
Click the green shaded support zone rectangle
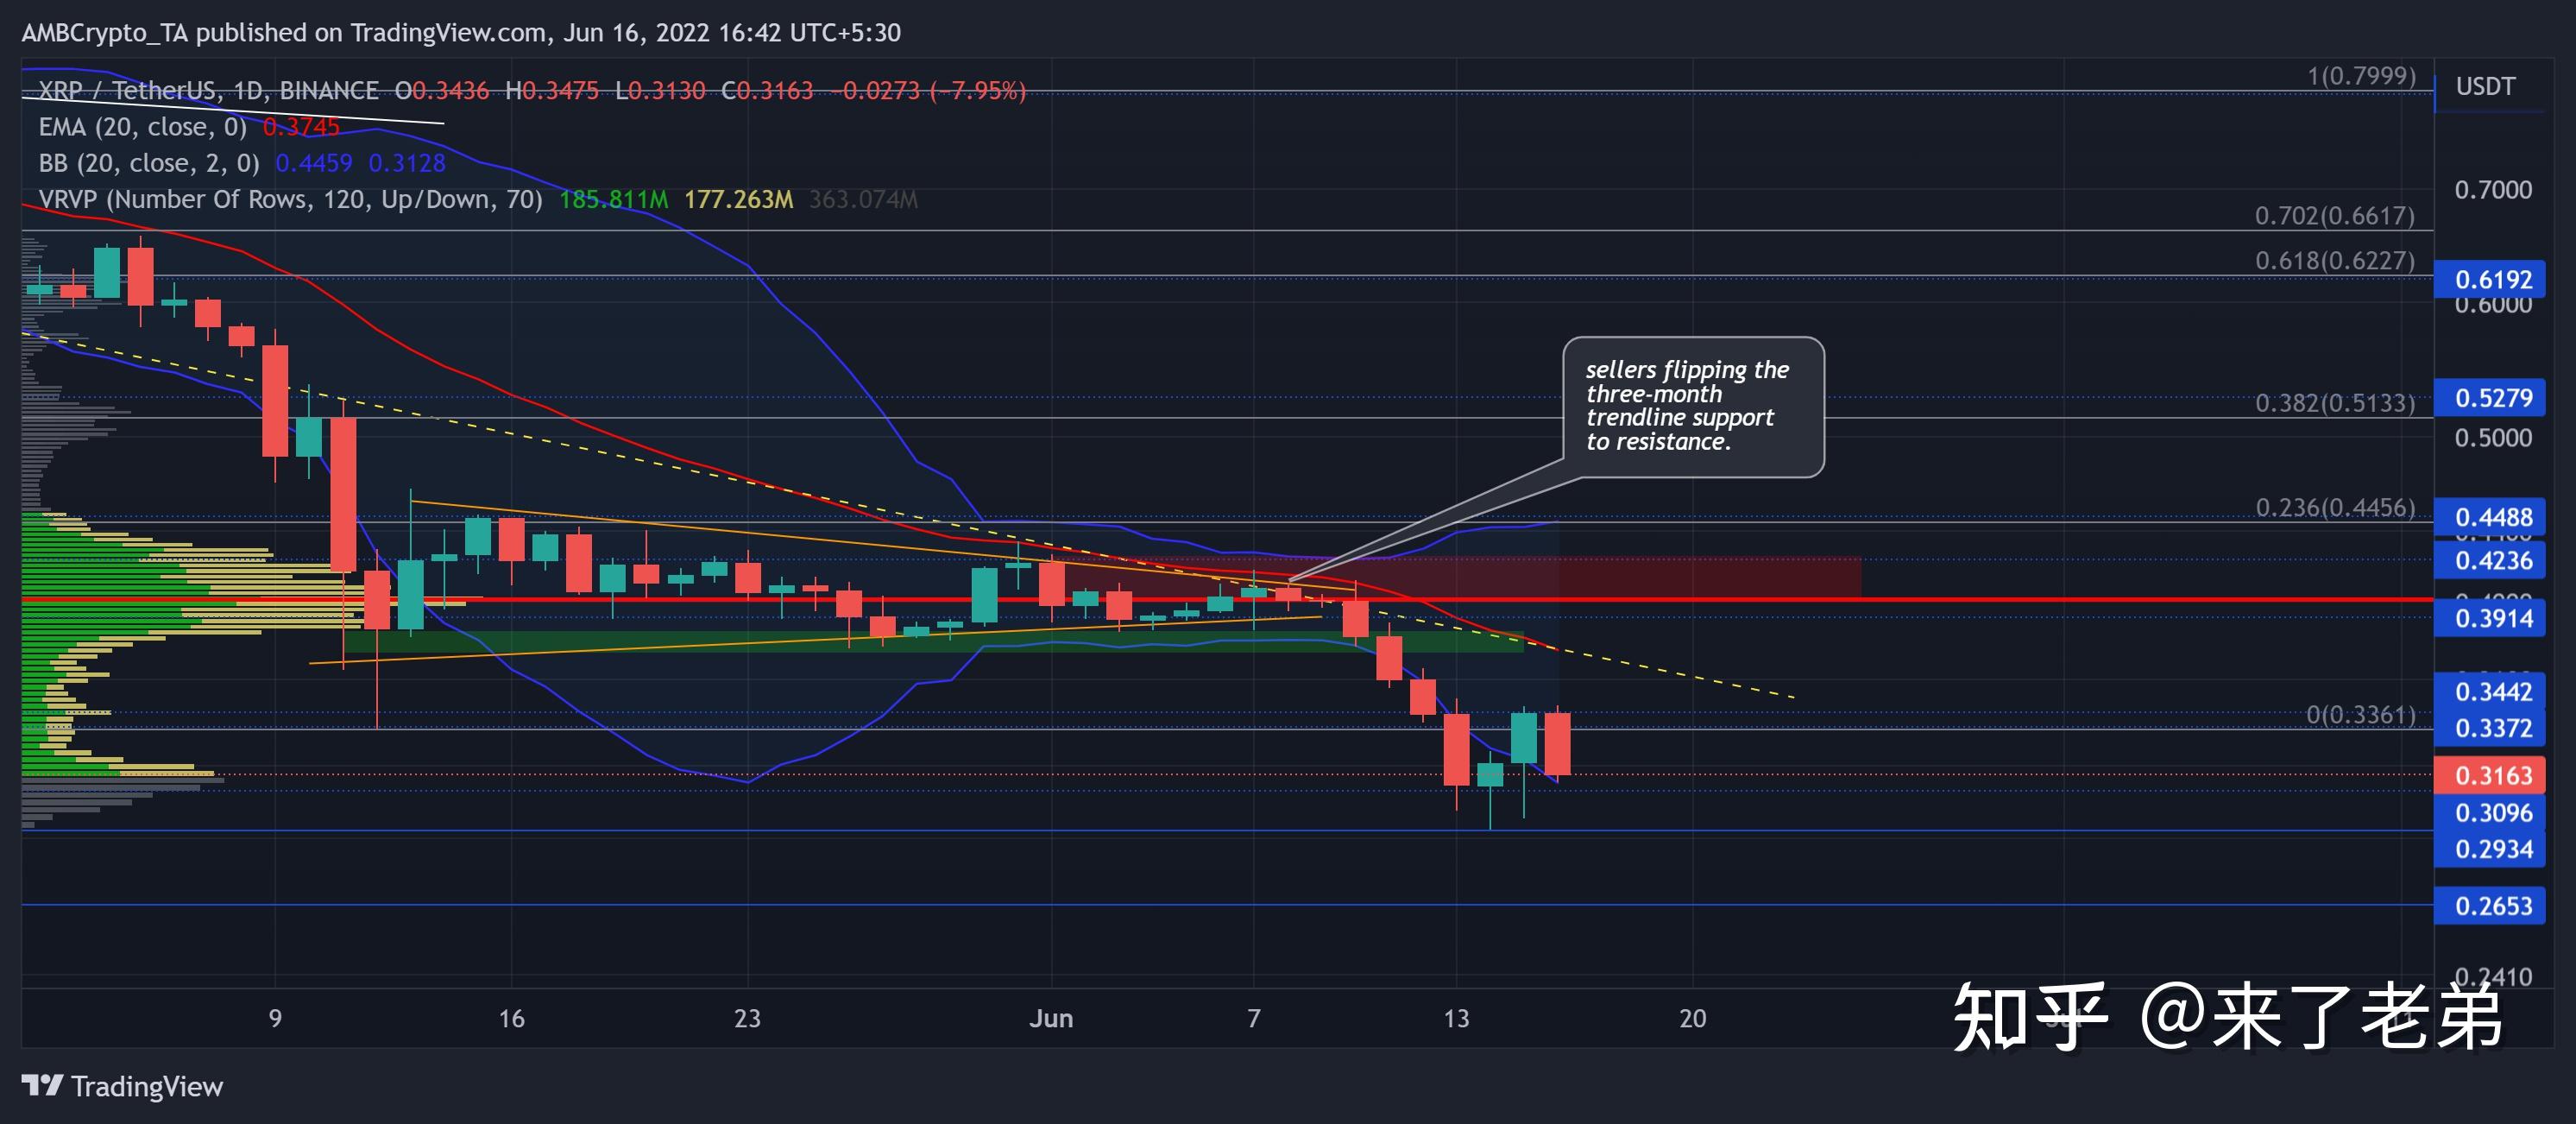tap(933, 641)
